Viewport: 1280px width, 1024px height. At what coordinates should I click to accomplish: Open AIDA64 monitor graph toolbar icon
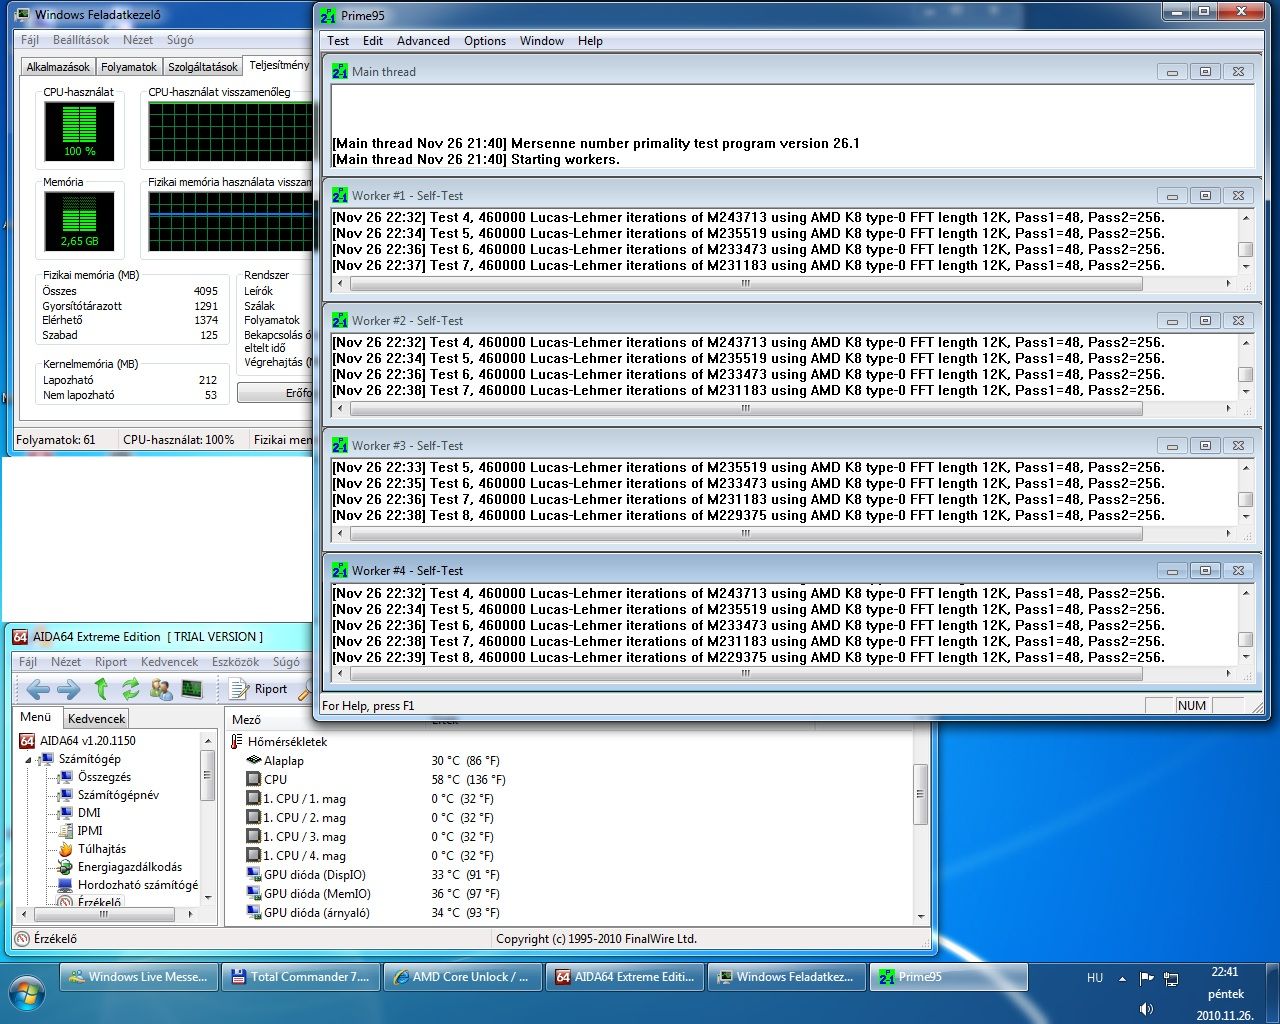pyautogui.click(x=192, y=689)
